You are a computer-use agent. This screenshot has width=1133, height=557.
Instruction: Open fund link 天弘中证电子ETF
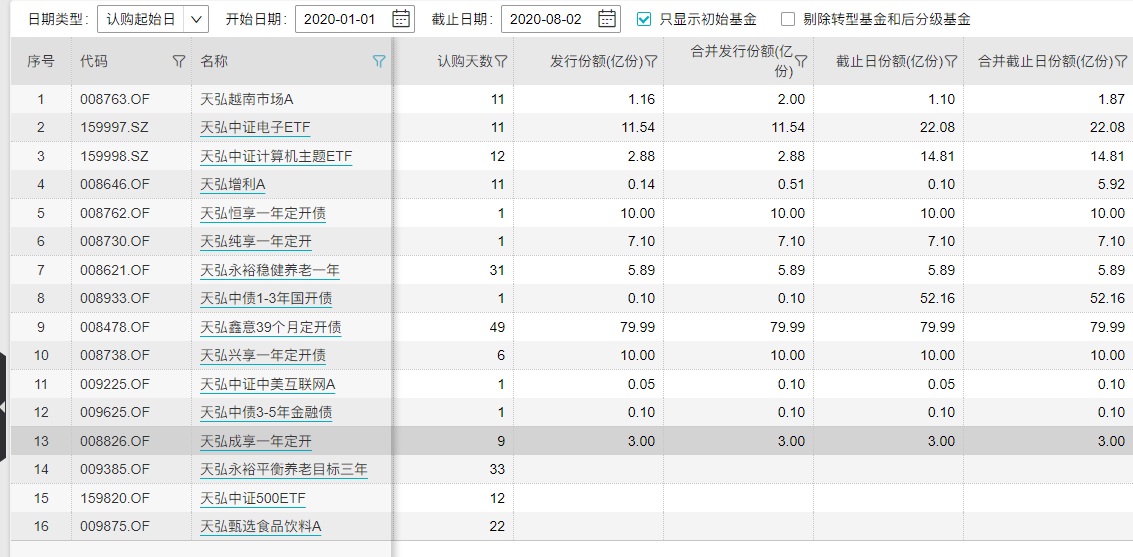point(255,127)
